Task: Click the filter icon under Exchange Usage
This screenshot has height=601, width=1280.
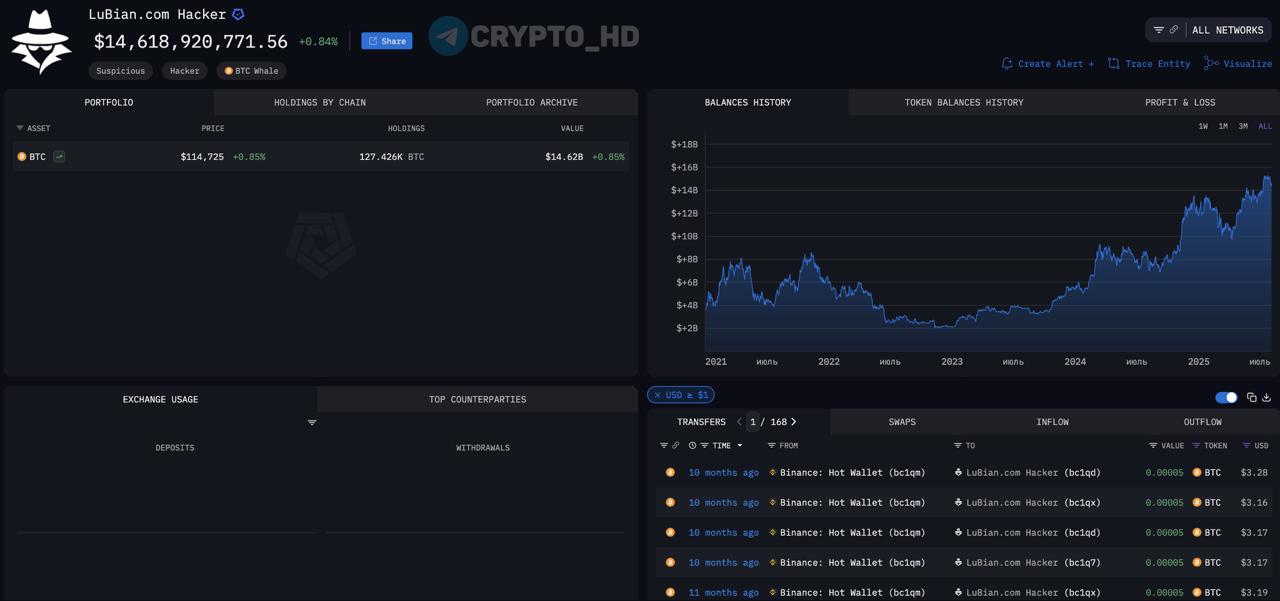Action: 312,423
